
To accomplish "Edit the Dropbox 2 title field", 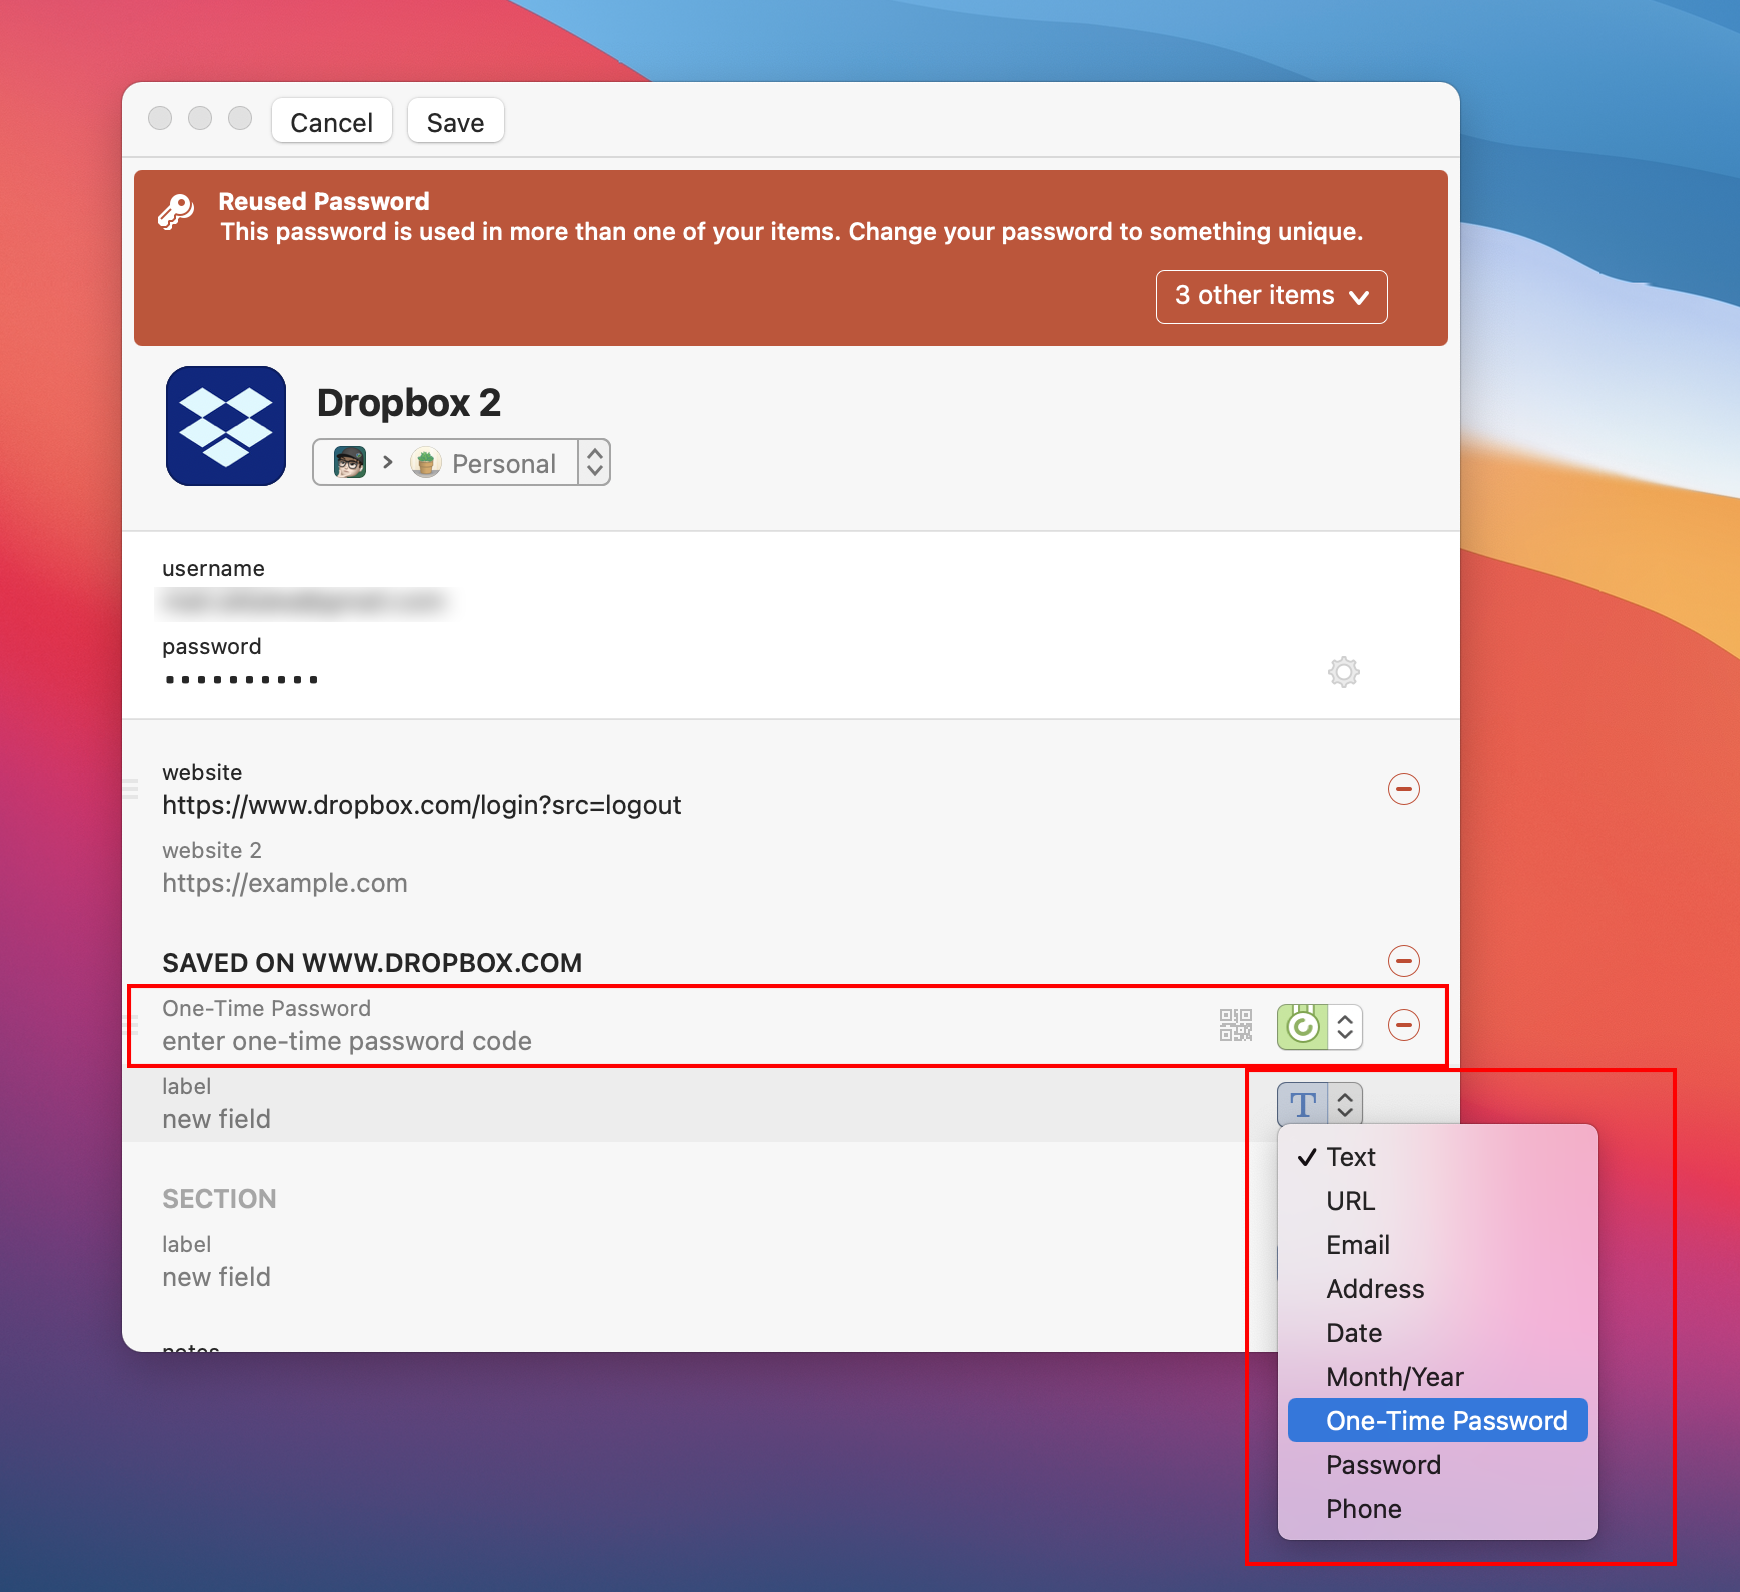I will coord(409,403).
